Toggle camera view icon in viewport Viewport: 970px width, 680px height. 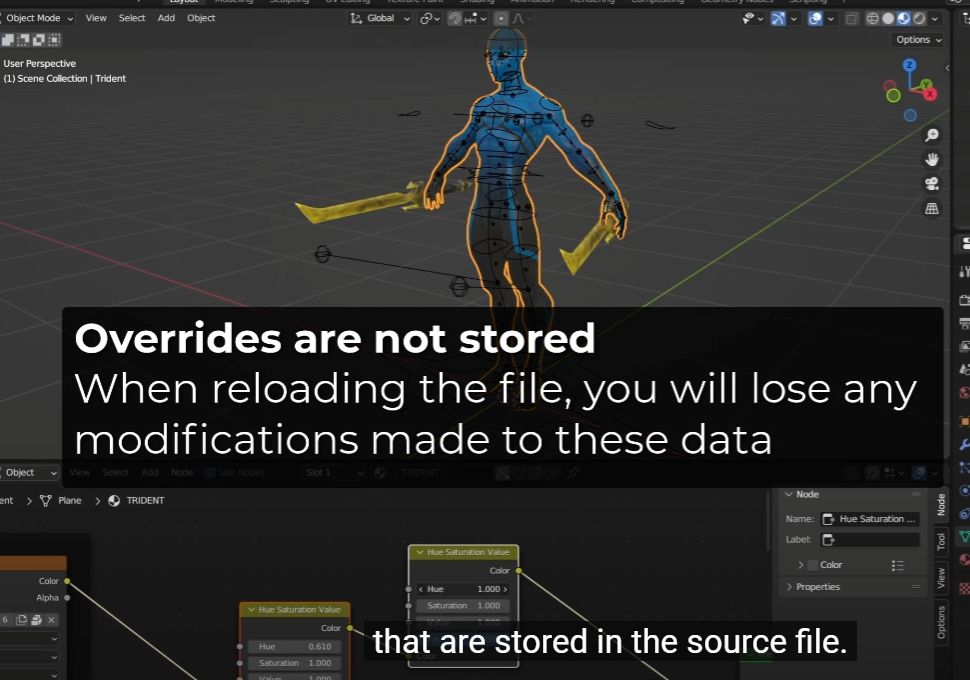coord(932,184)
